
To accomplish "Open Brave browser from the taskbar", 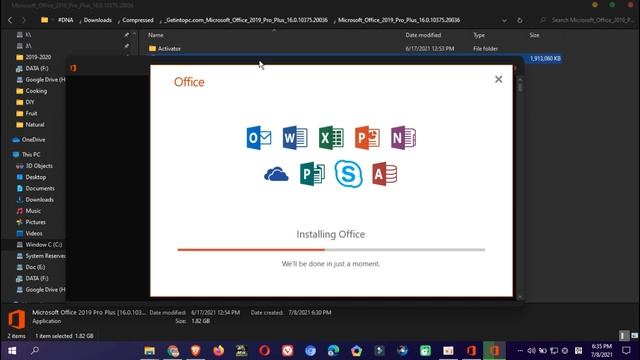I will coord(196,351).
